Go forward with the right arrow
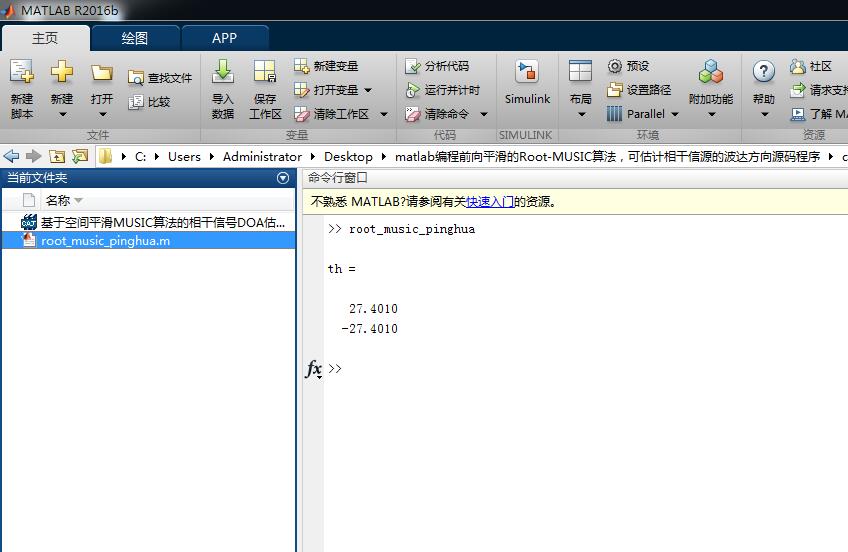The height and width of the screenshot is (552, 848). 34,157
